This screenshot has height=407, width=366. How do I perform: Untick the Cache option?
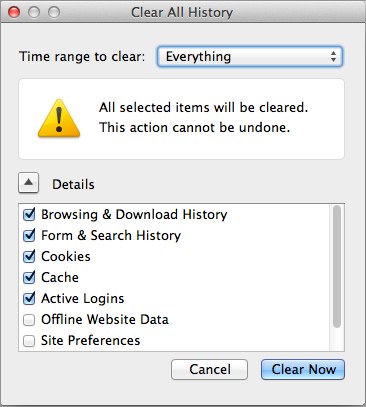tap(29, 277)
